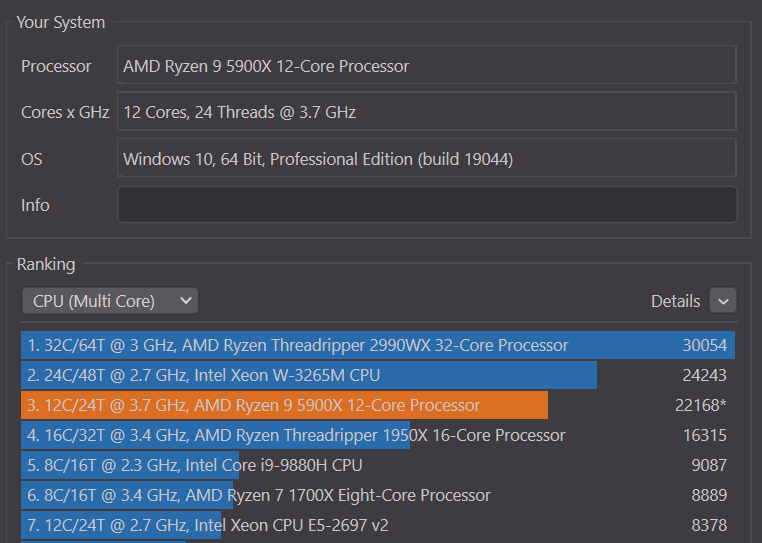Expand the Details chevron button
762x543 pixels.
[x=723, y=301]
